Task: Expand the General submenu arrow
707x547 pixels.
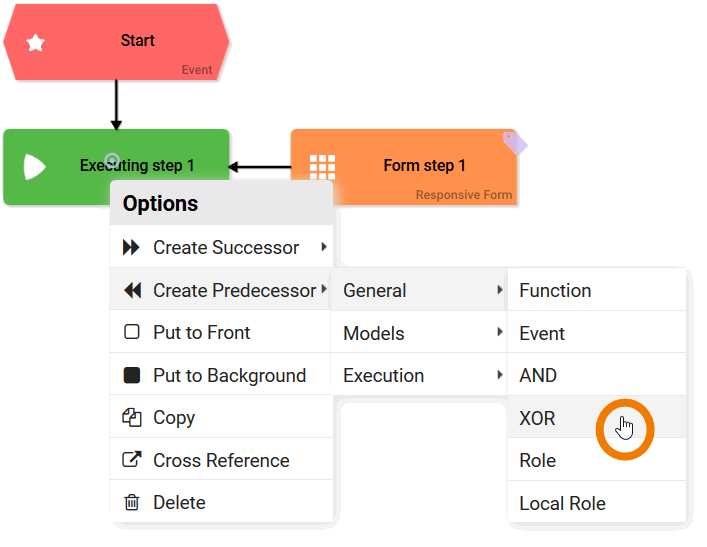Action: point(499,290)
